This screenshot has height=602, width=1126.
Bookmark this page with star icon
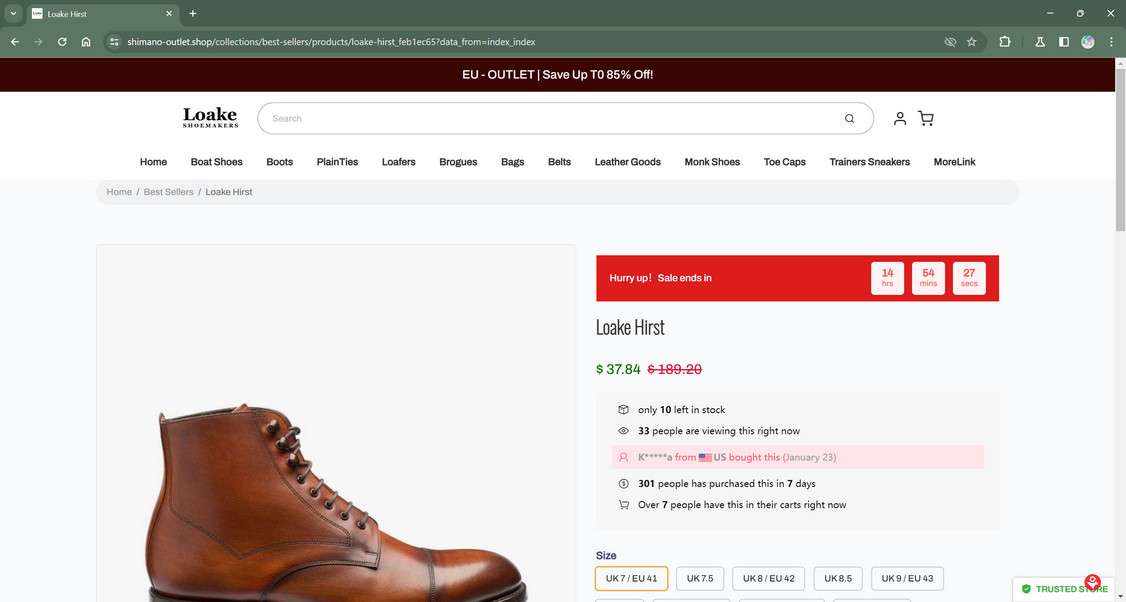(x=972, y=42)
